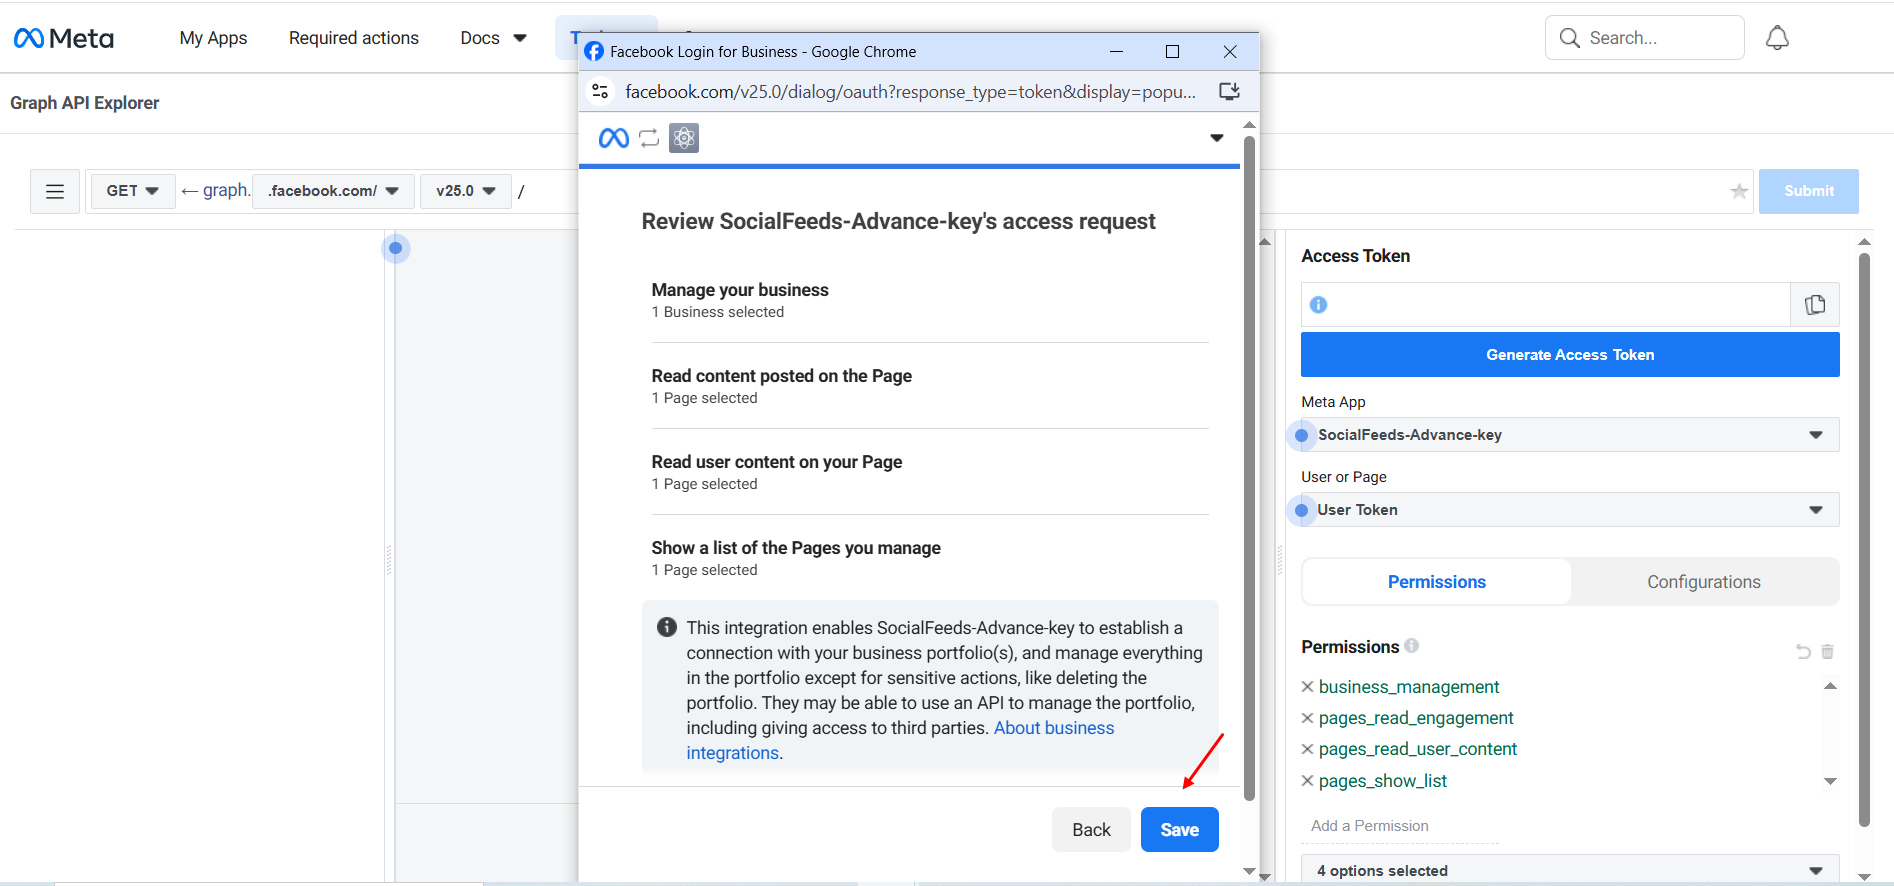Viewport: 1894px width, 886px height.
Task: Expand the v25.0 version dropdown
Action: (x=466, y=191)
